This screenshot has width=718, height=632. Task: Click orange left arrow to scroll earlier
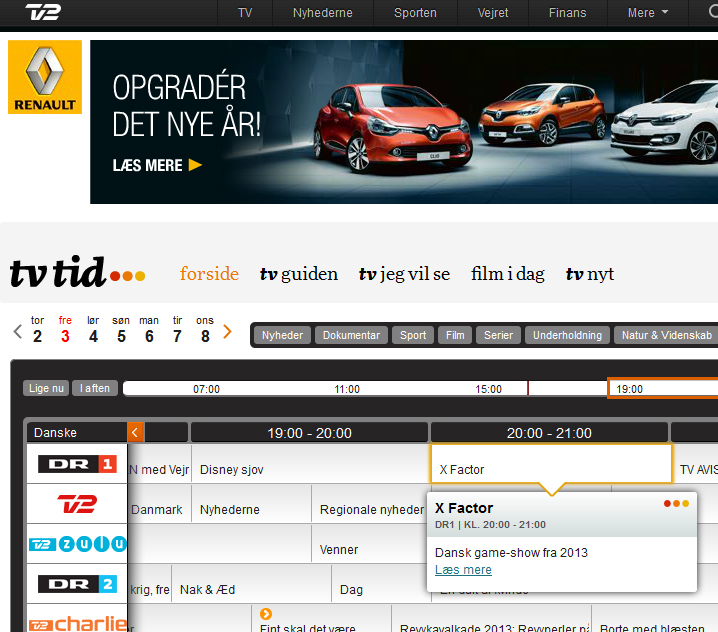coord(135,432)
